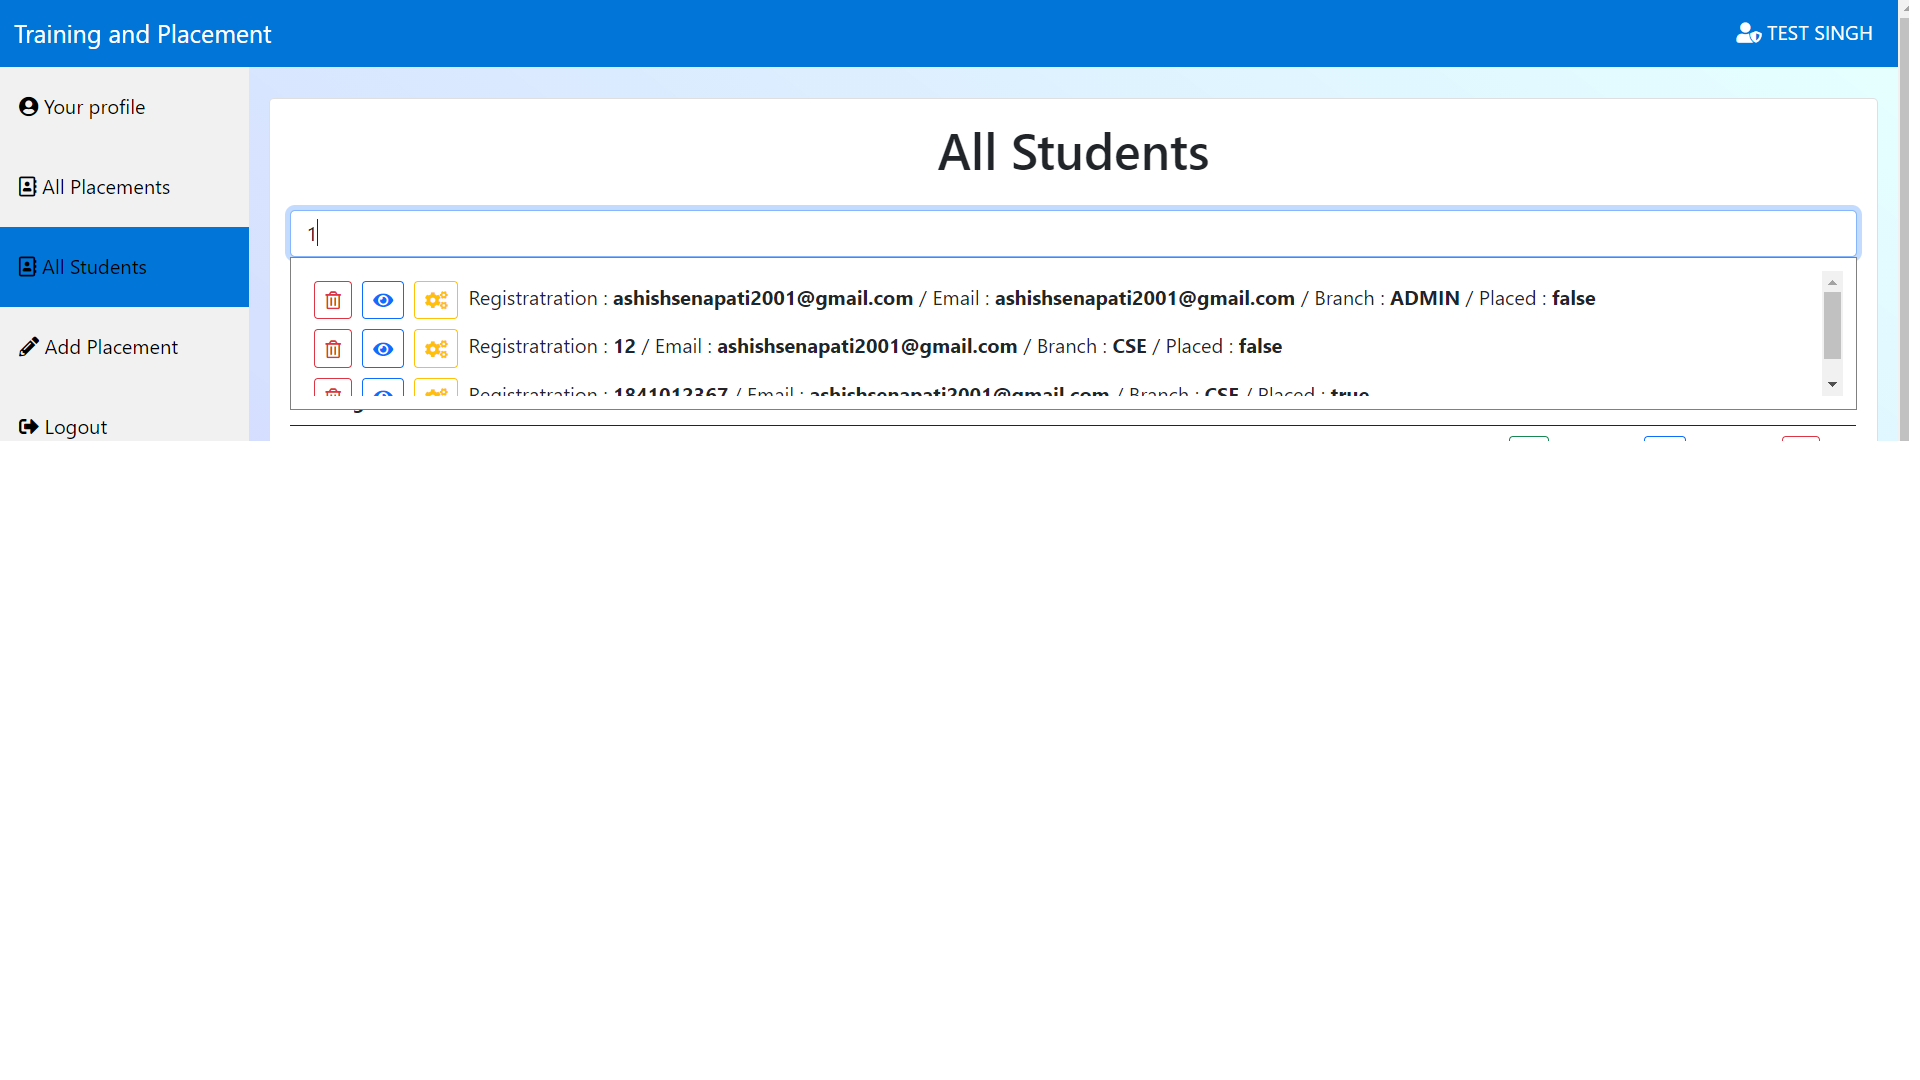Open All Placements from the sidebar
This screenshot has height=1080, width=1920.
[x=106, y=186]
